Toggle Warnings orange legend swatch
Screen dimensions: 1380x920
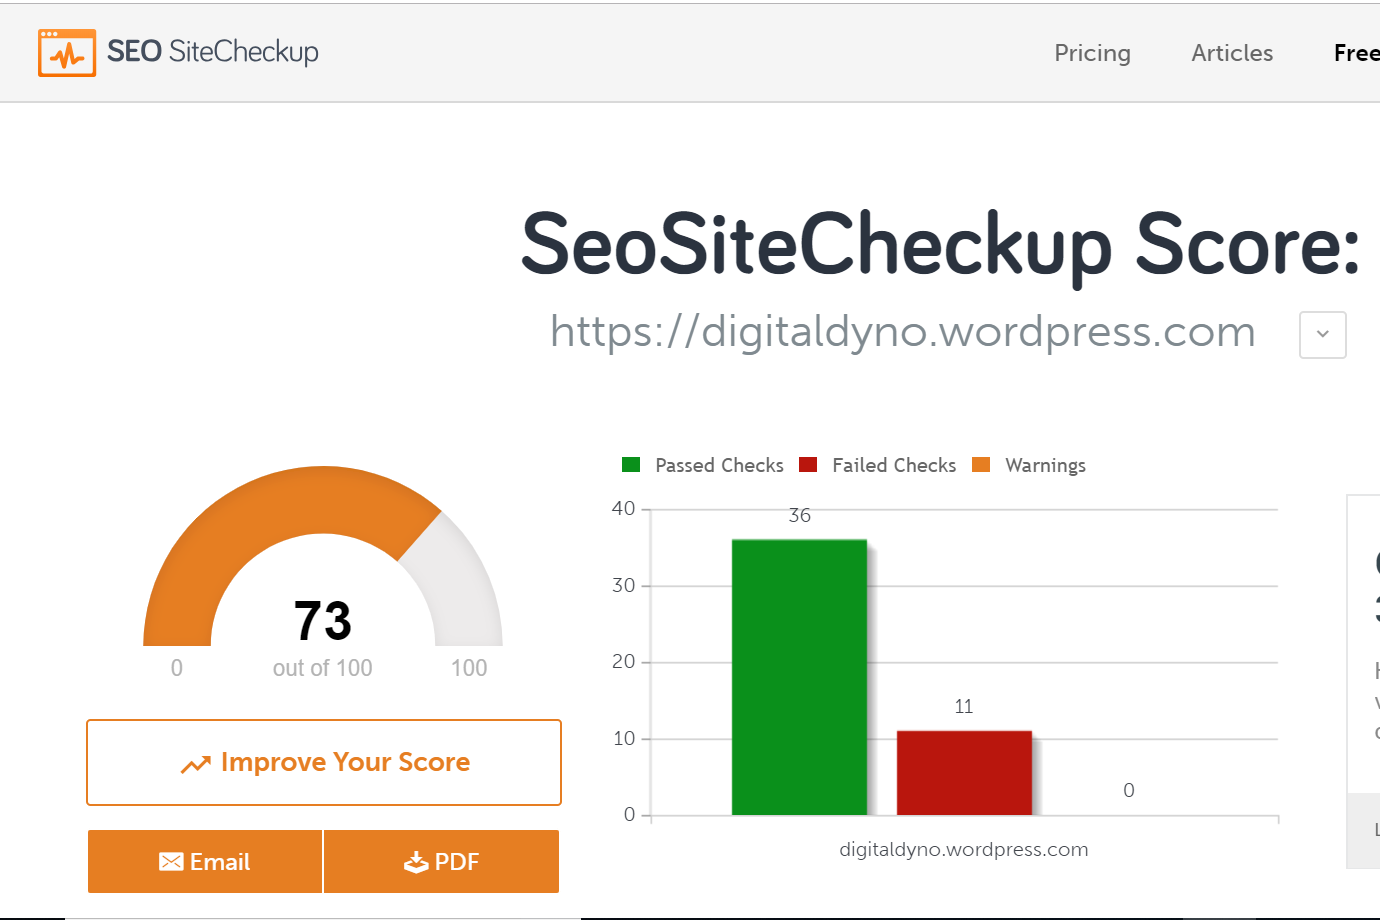(981, 464)
